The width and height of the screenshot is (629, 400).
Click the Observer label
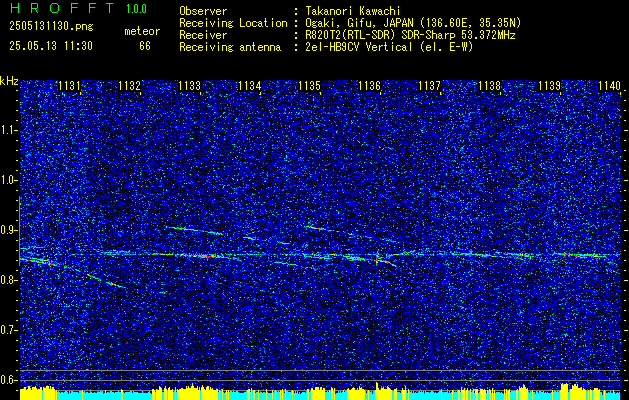[203, 11]
